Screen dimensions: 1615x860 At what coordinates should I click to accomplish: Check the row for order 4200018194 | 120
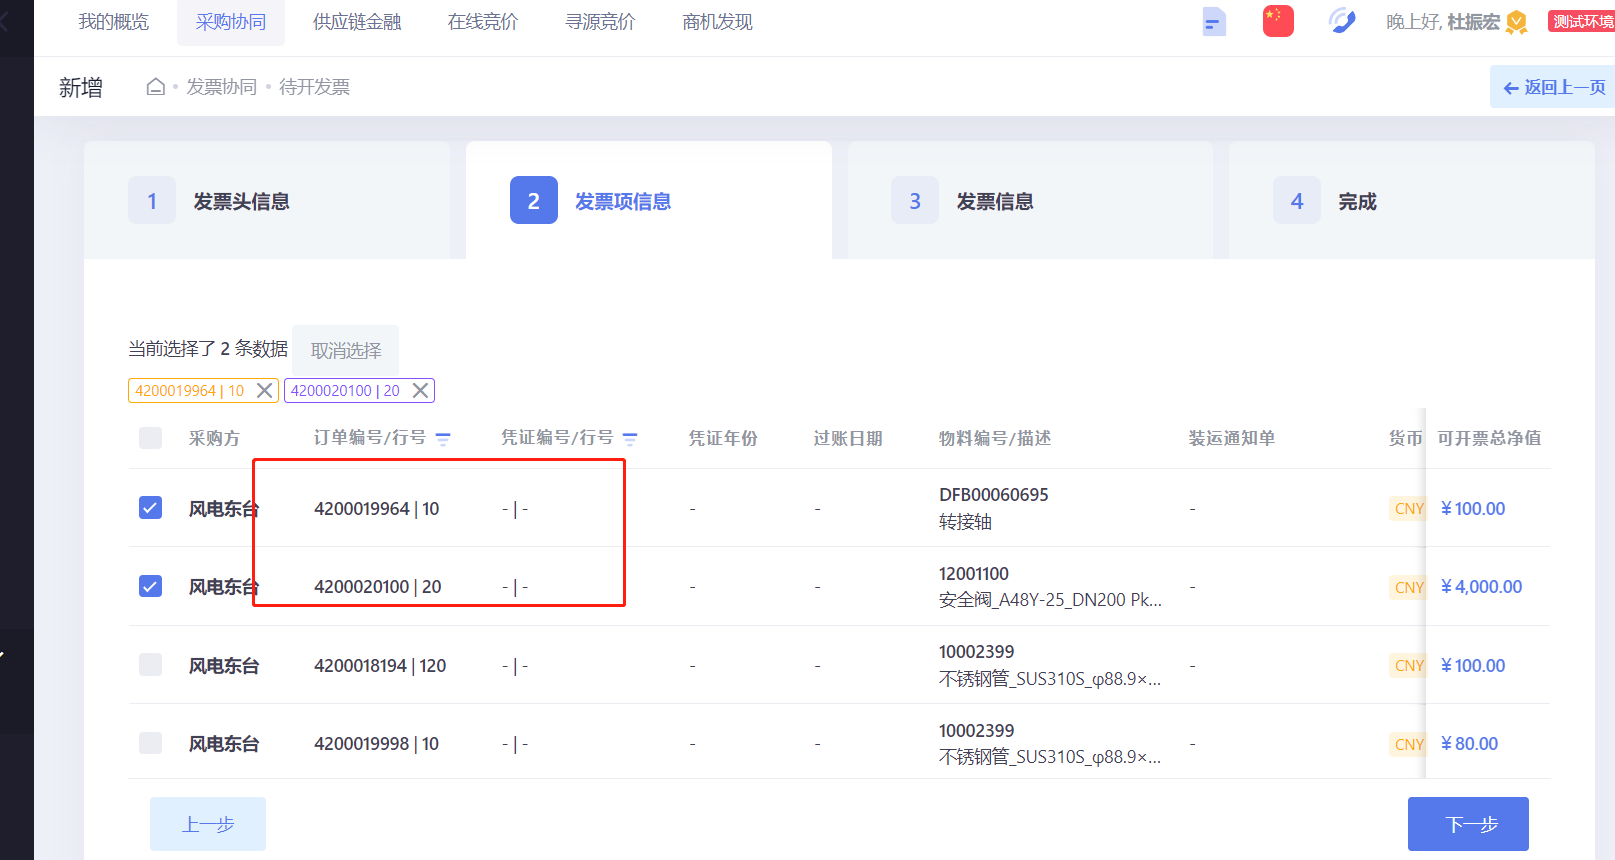[x=150, y=665]
